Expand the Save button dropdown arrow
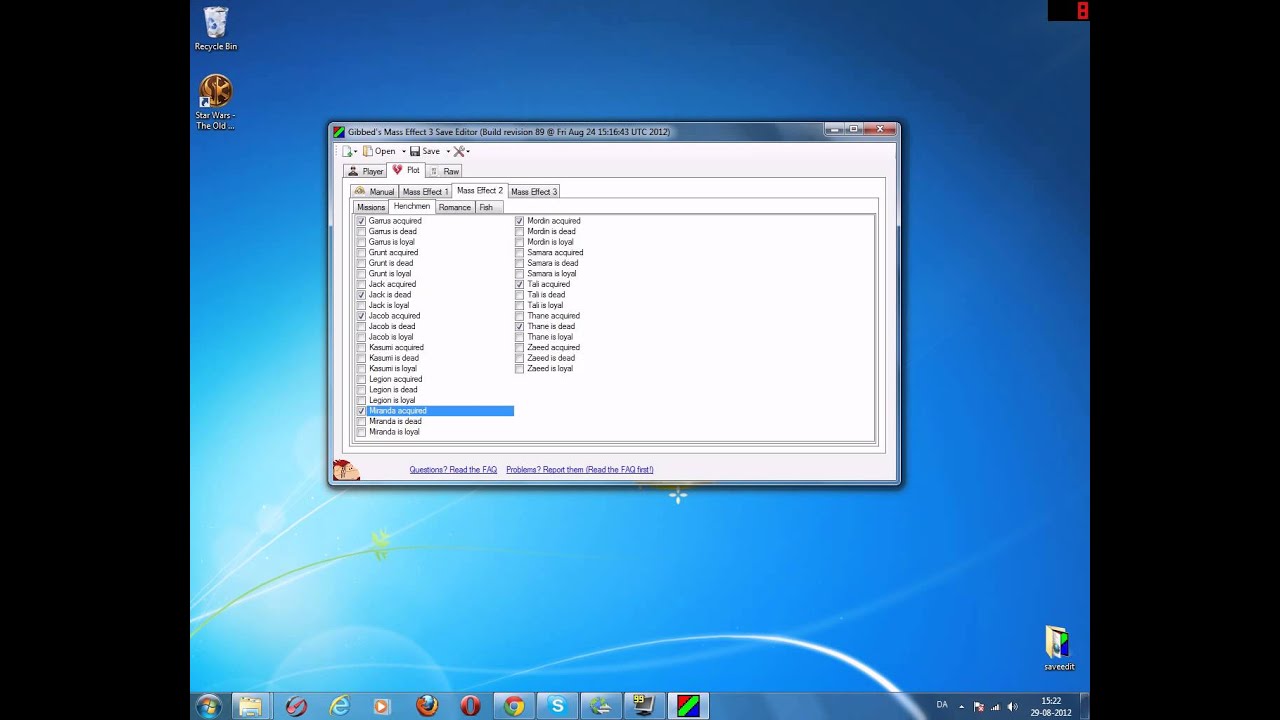This screenshot has width=1280, height=720. [x=448, y=152]
